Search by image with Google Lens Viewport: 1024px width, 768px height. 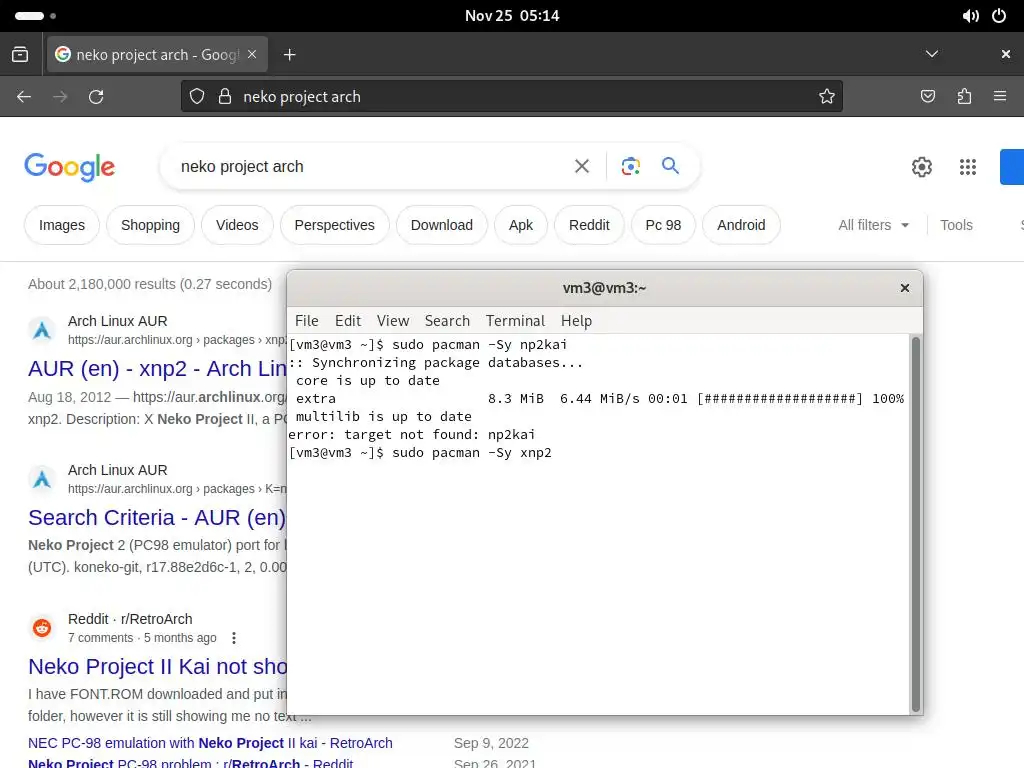coord(630,166)
